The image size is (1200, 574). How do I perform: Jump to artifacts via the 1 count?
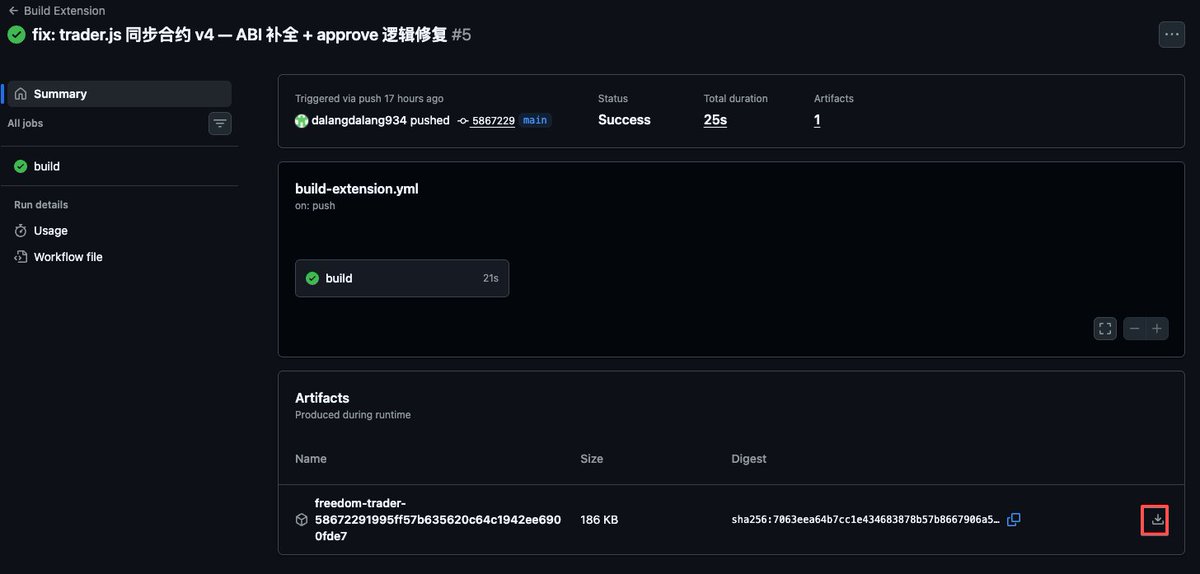817,120
